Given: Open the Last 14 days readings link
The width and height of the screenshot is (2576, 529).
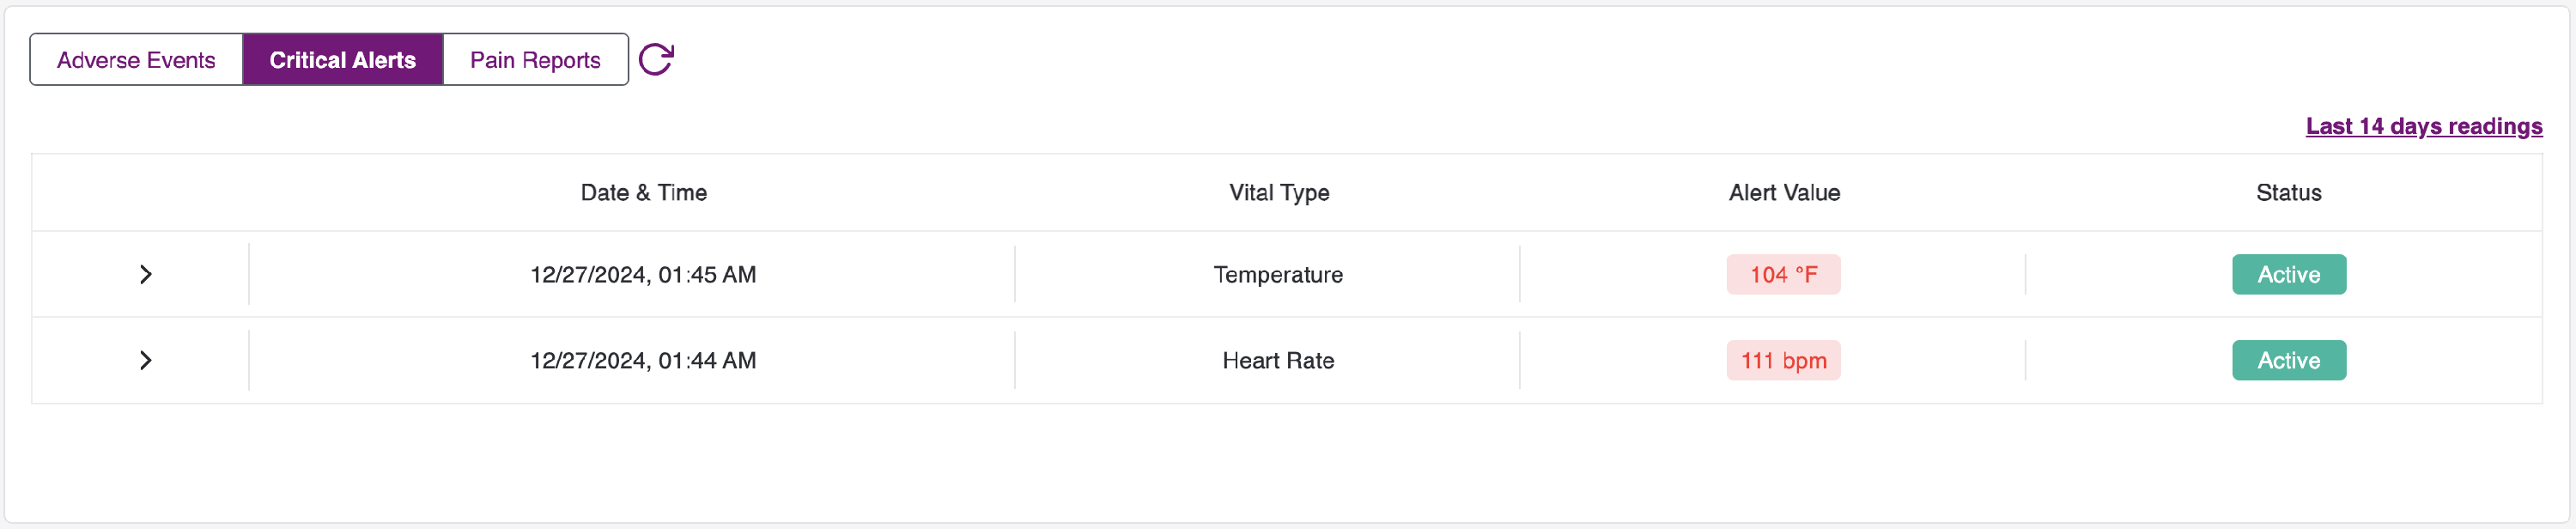Looking at the screenshot, I should (x=2423, y=126).
